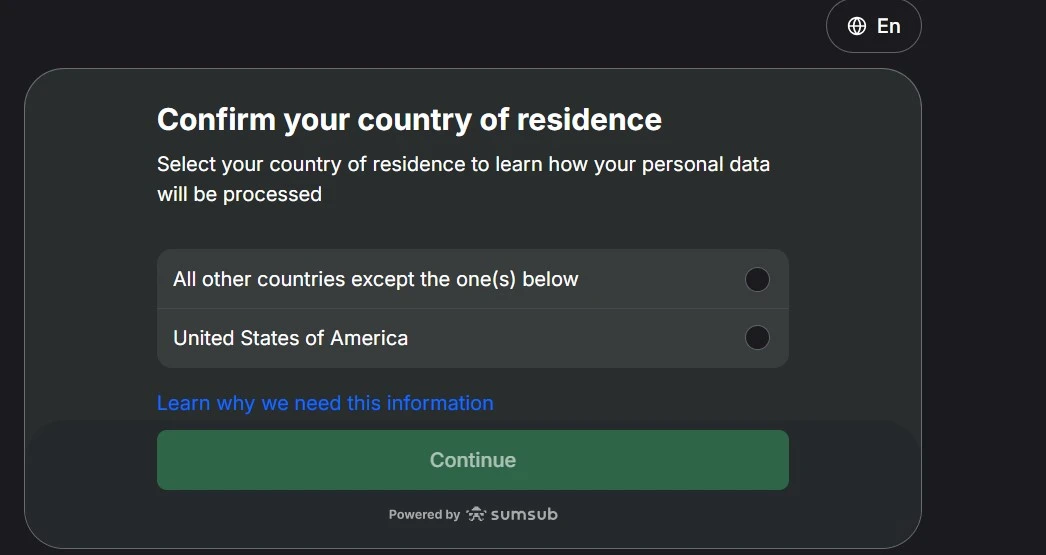
Task: Click the Sumsub logo icon in footer
Action: tap(476, 514)
